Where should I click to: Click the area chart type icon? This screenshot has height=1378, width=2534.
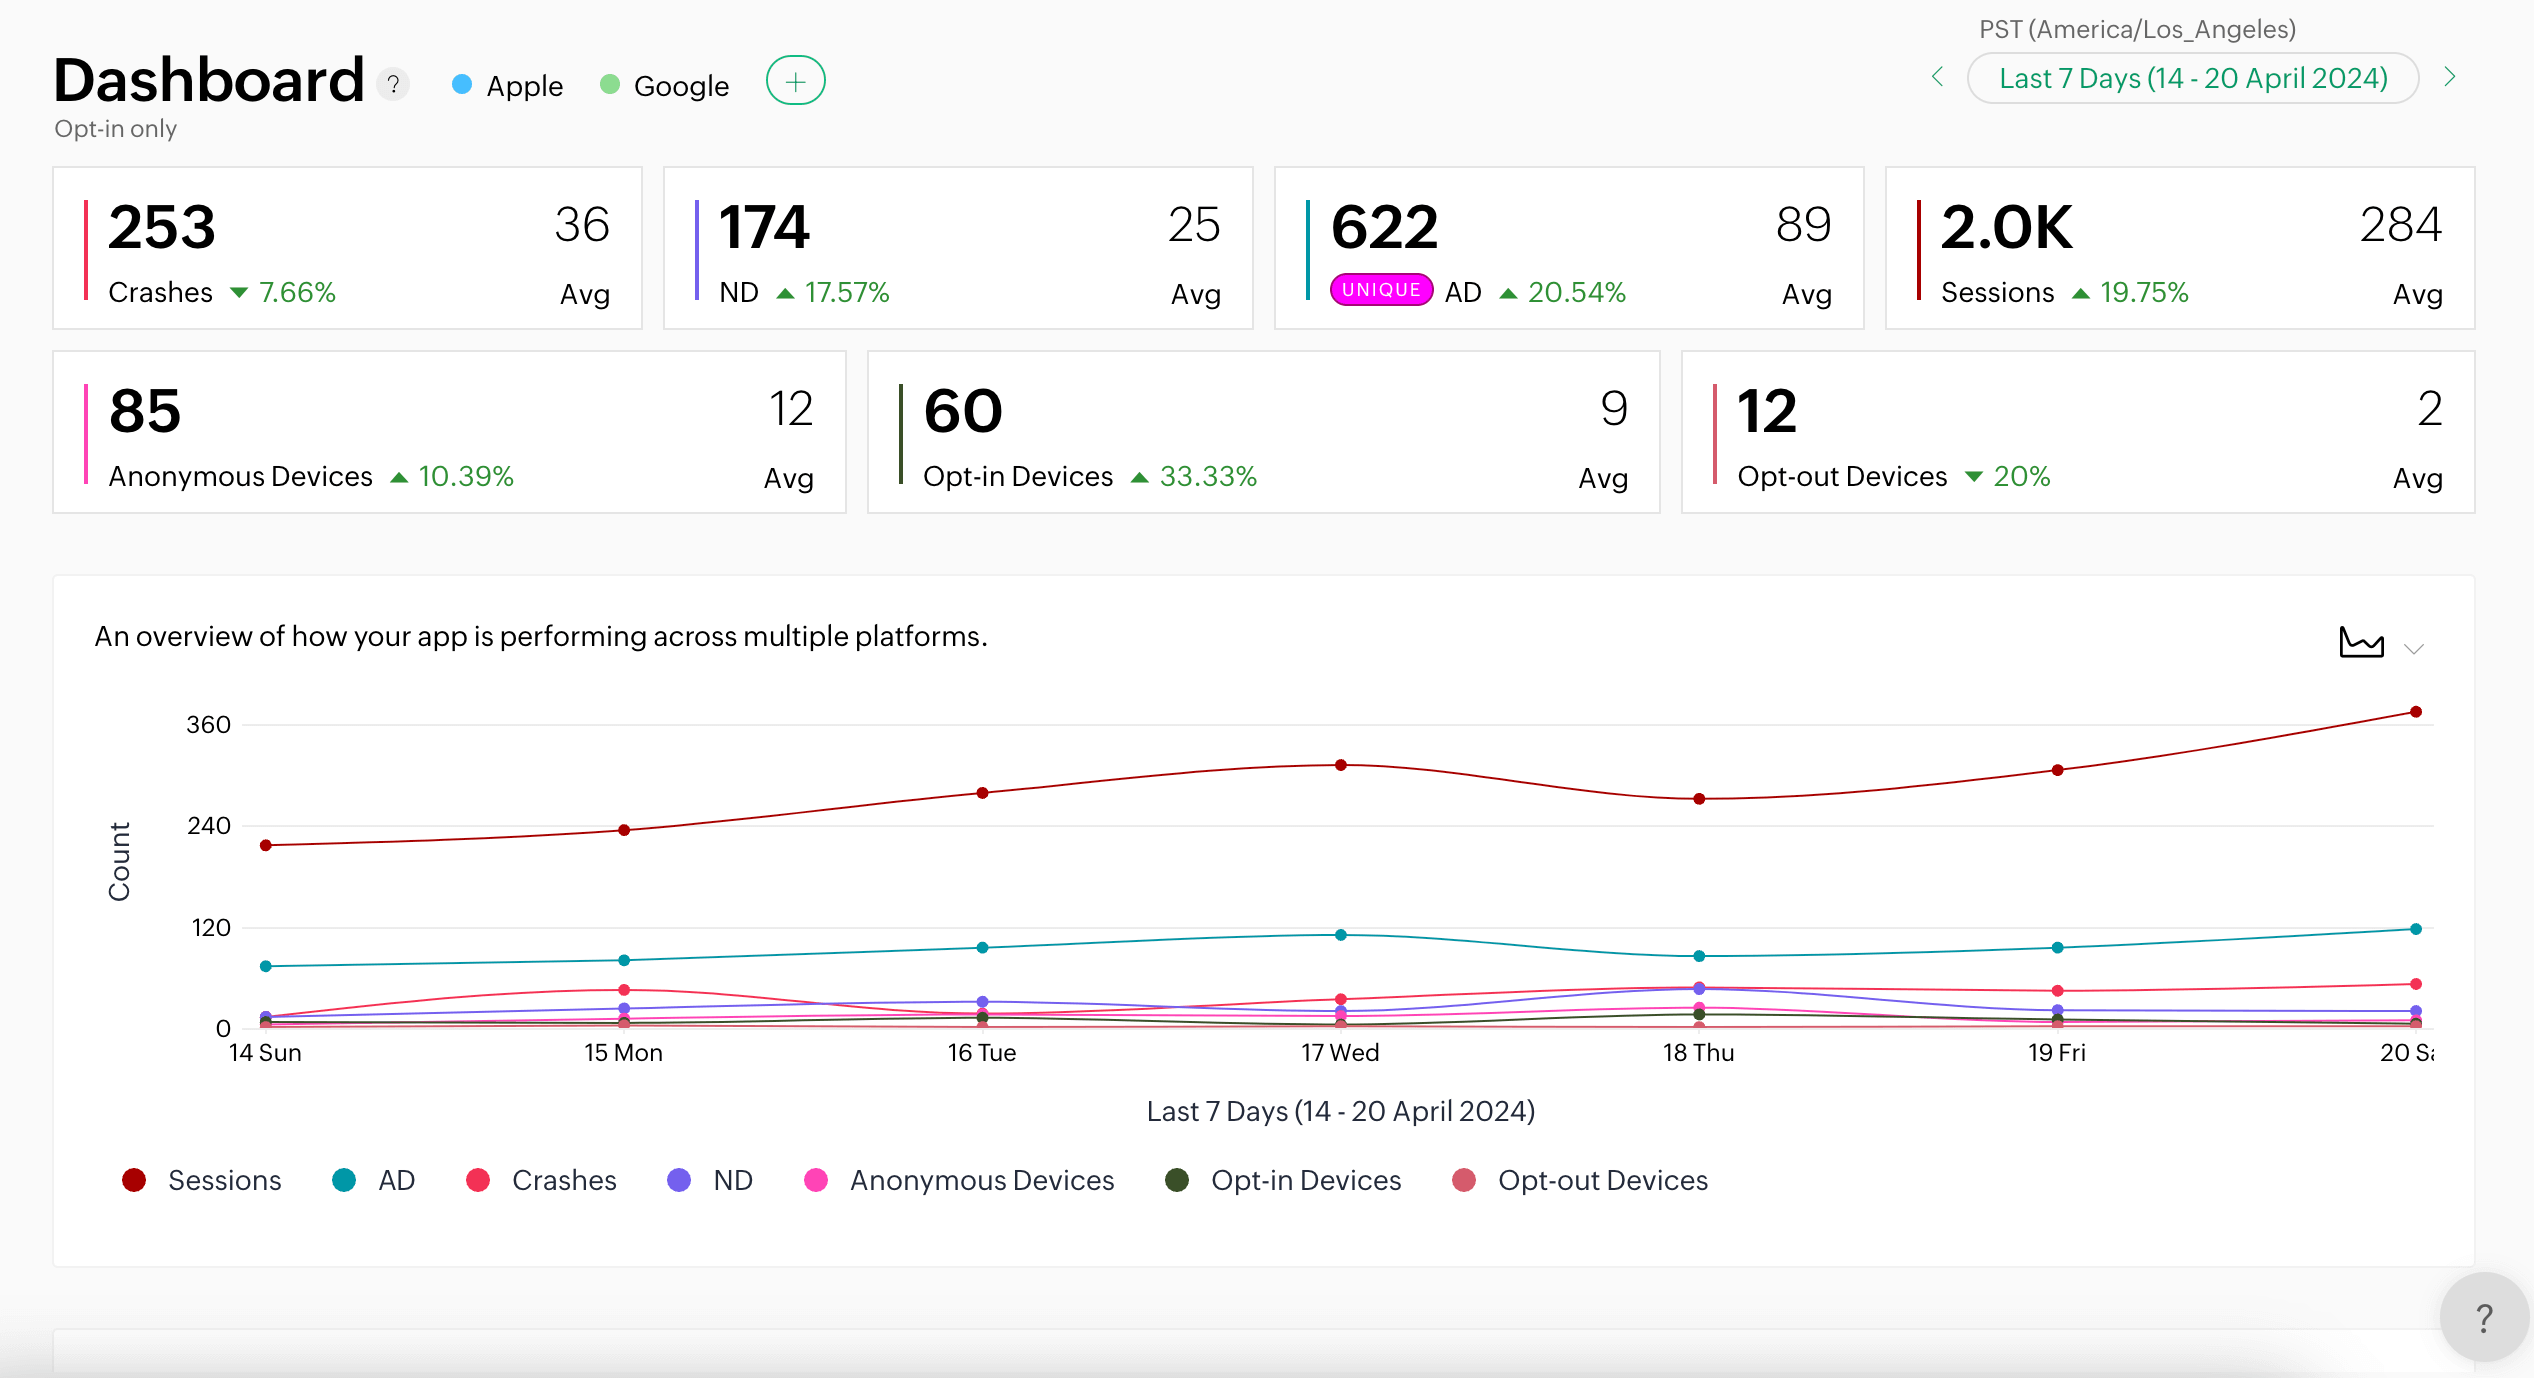click(2361, 642)
